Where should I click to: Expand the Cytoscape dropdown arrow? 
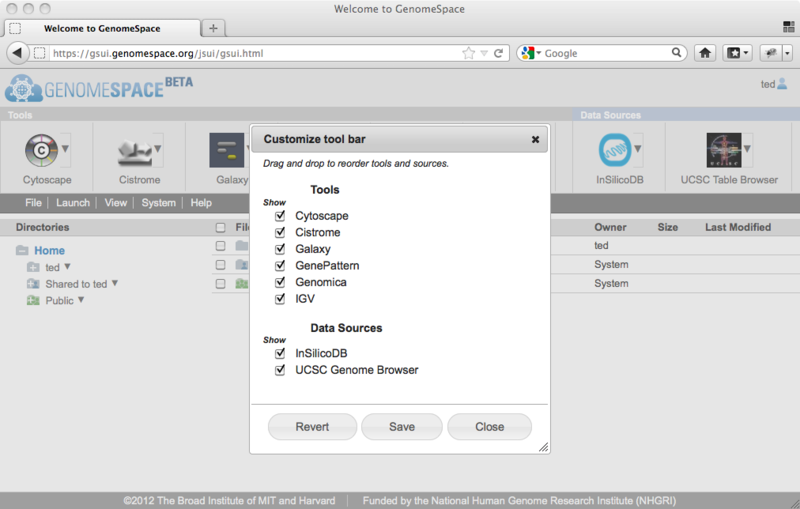click(66, 151)
